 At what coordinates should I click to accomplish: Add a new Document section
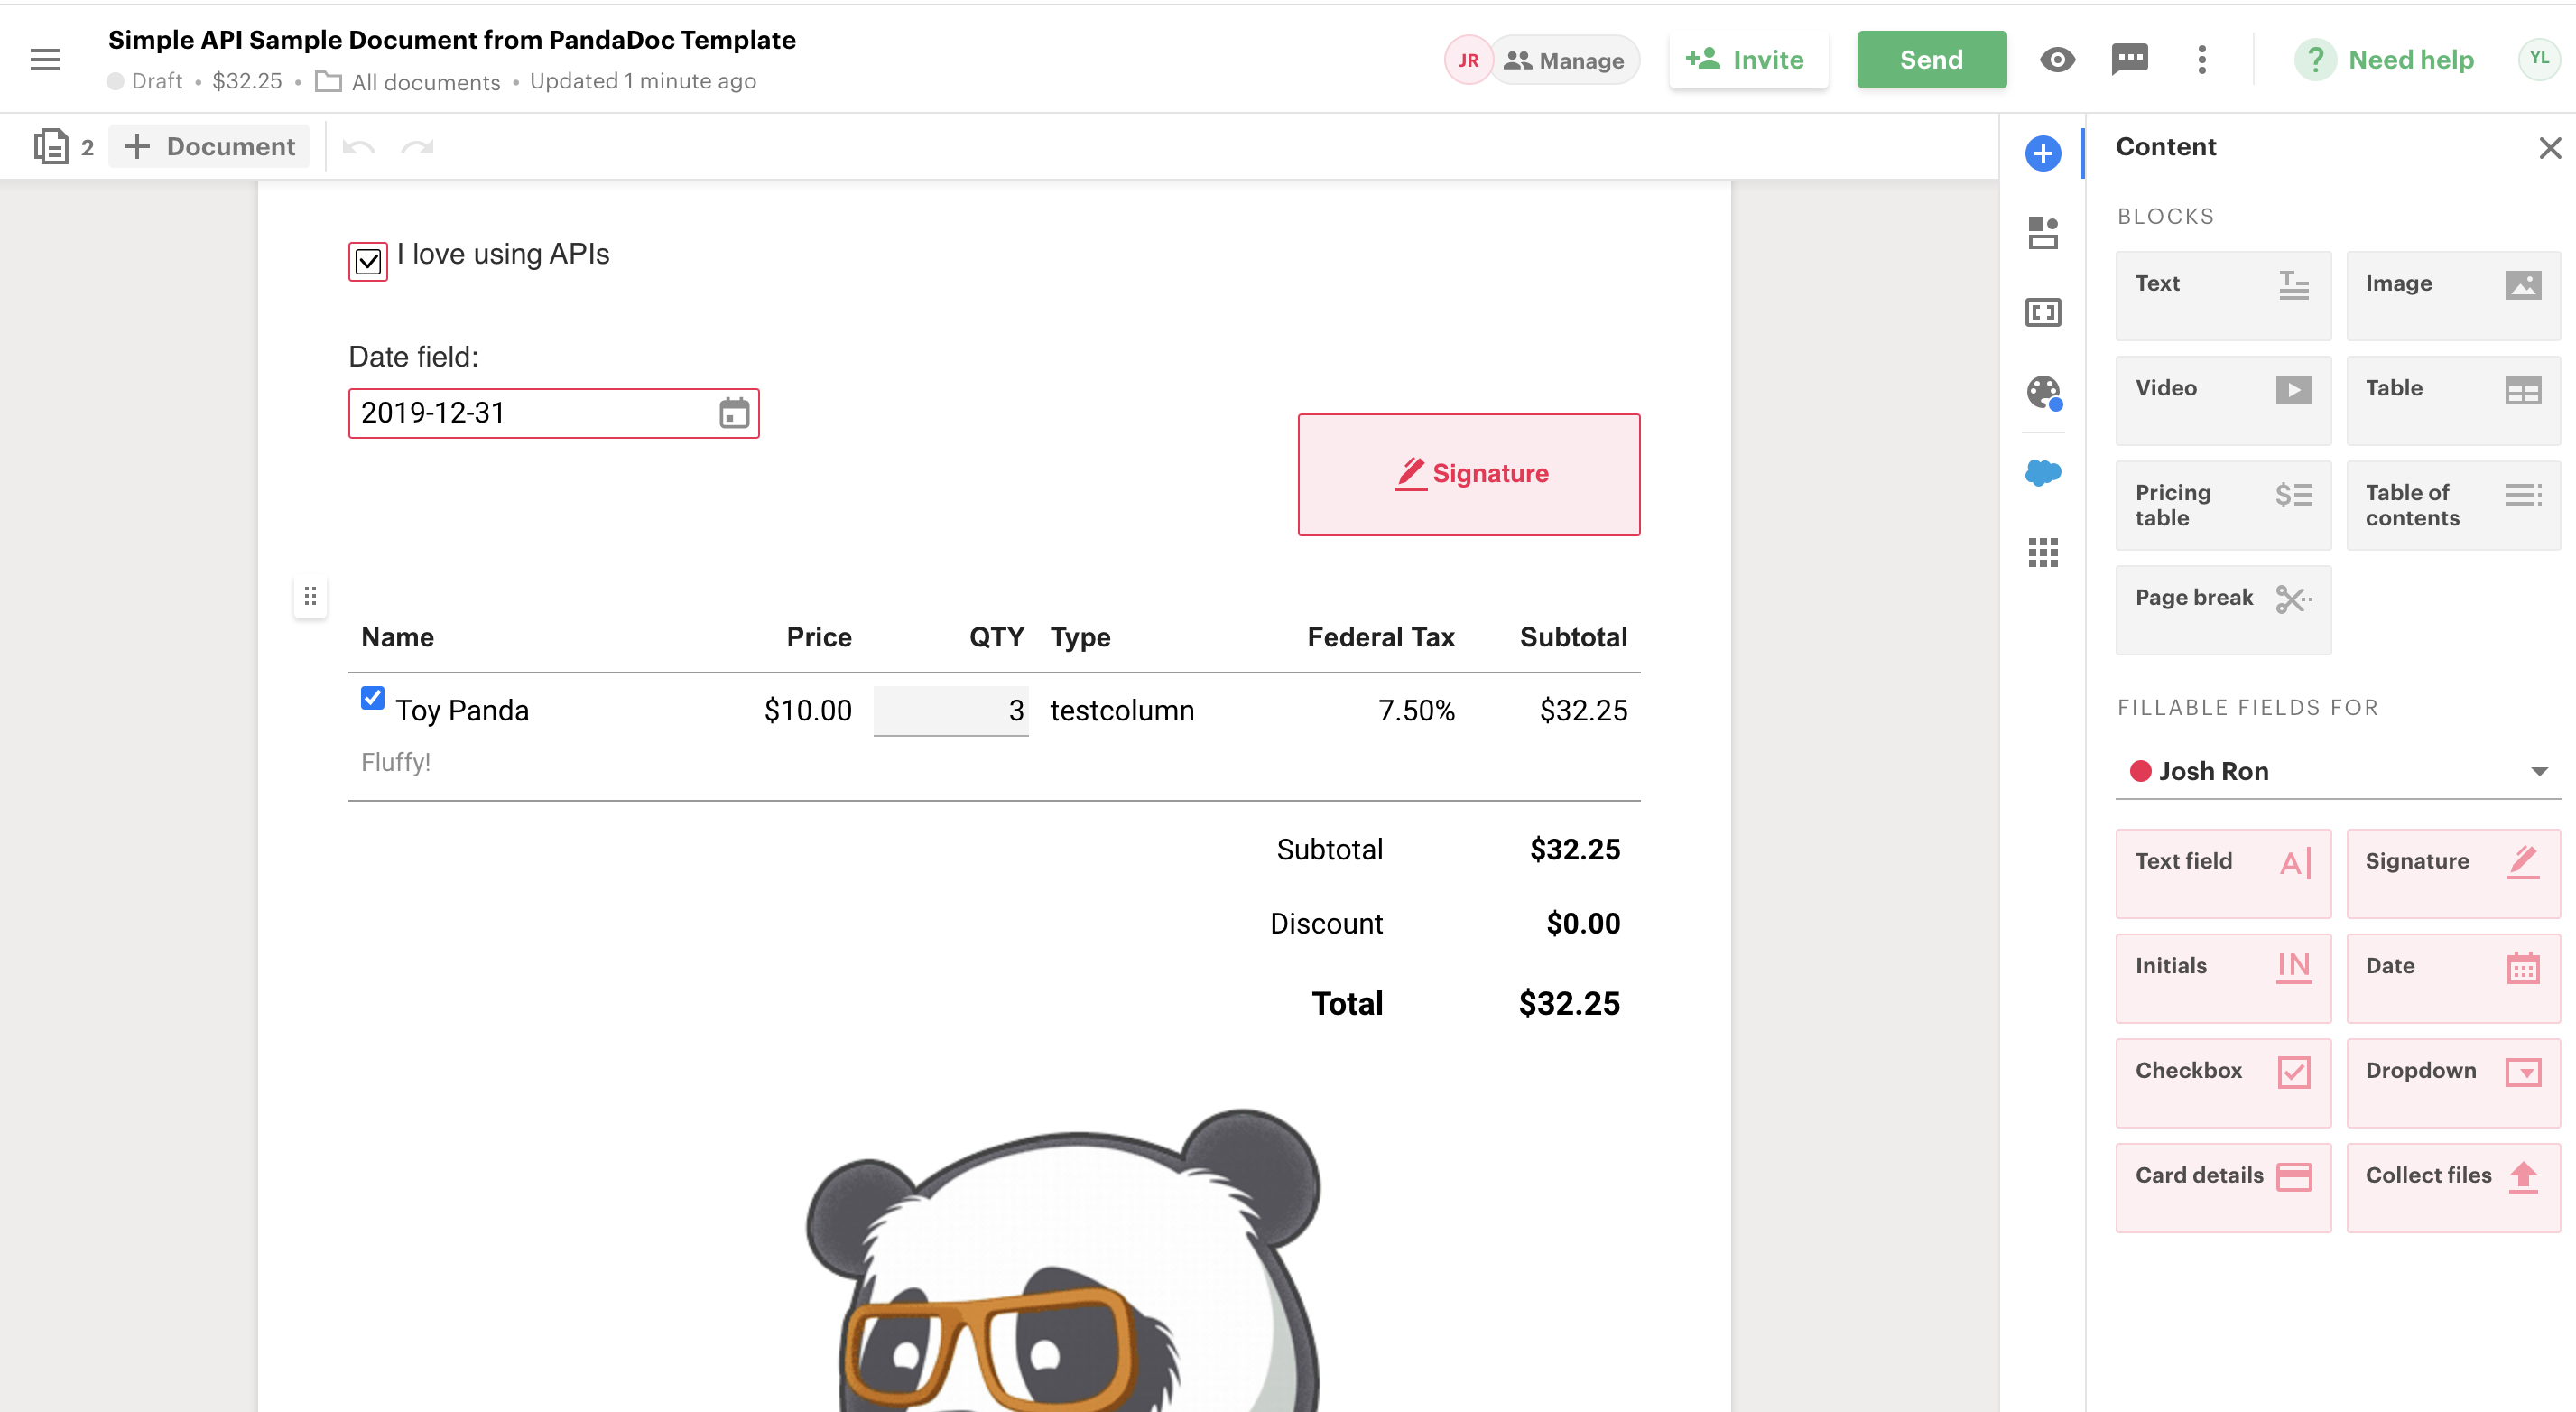tap(209, 147)
